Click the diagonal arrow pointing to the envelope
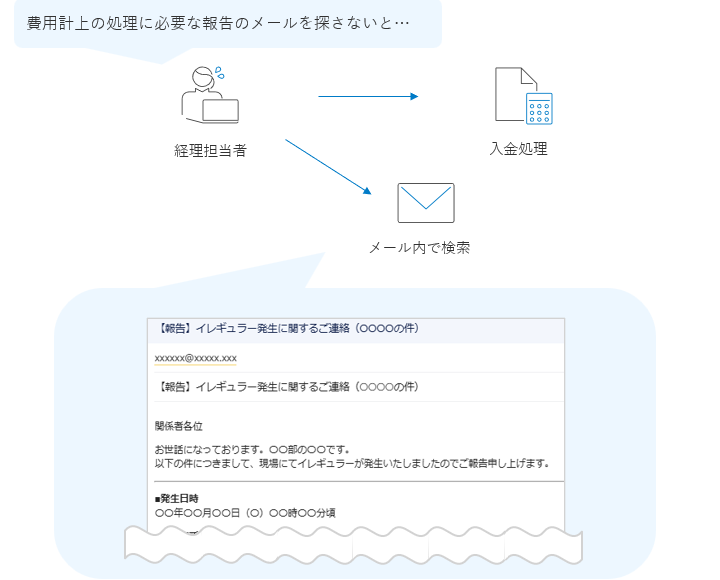This screenshot has width=720, height=580. click(328, 167)
